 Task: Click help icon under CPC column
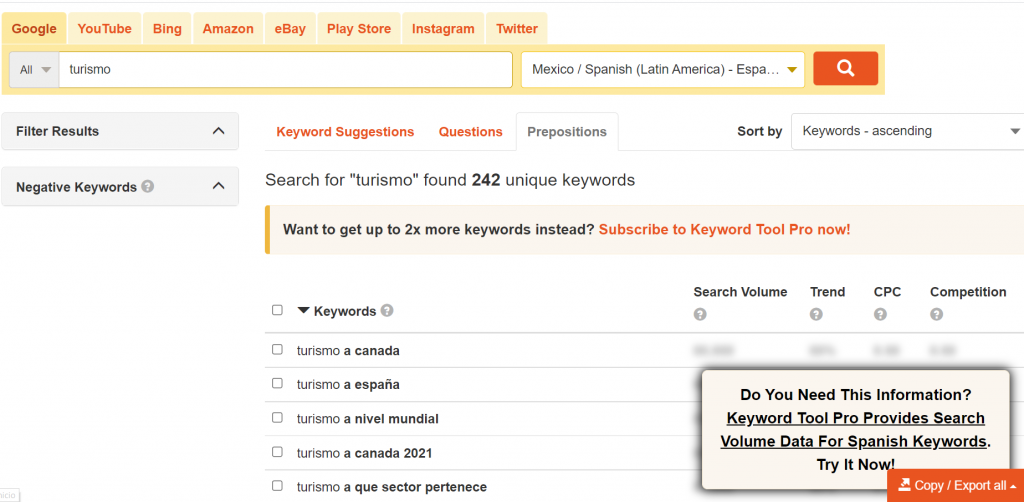pos(880,314)
